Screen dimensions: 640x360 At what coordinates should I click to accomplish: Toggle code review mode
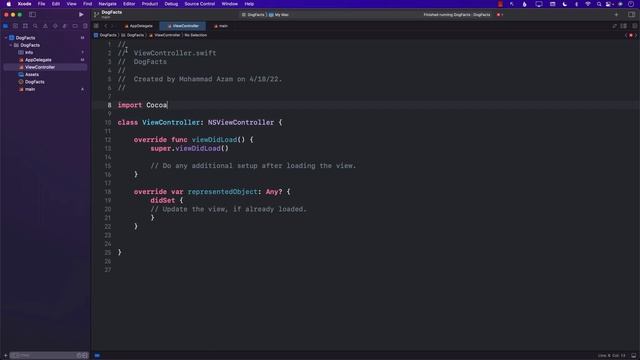614,26
